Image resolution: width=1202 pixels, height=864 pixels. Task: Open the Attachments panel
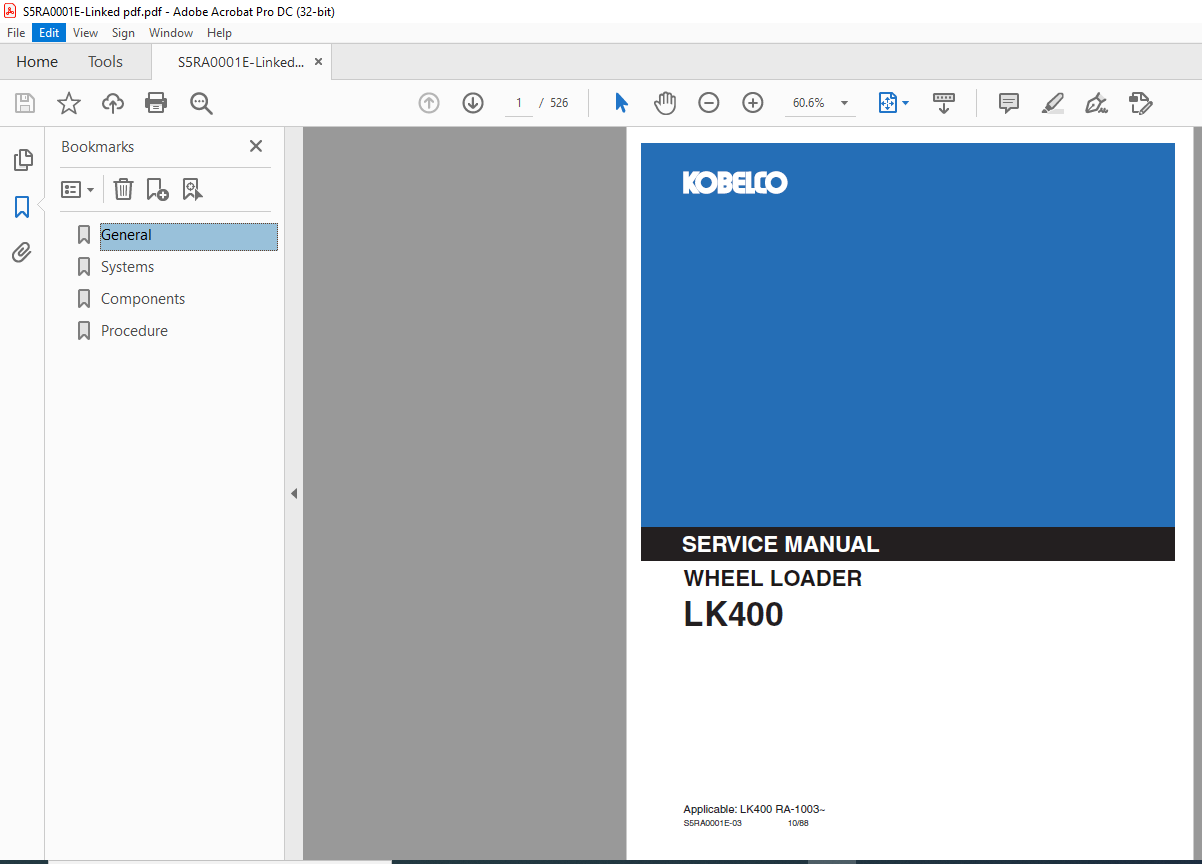tap(22, 252)
